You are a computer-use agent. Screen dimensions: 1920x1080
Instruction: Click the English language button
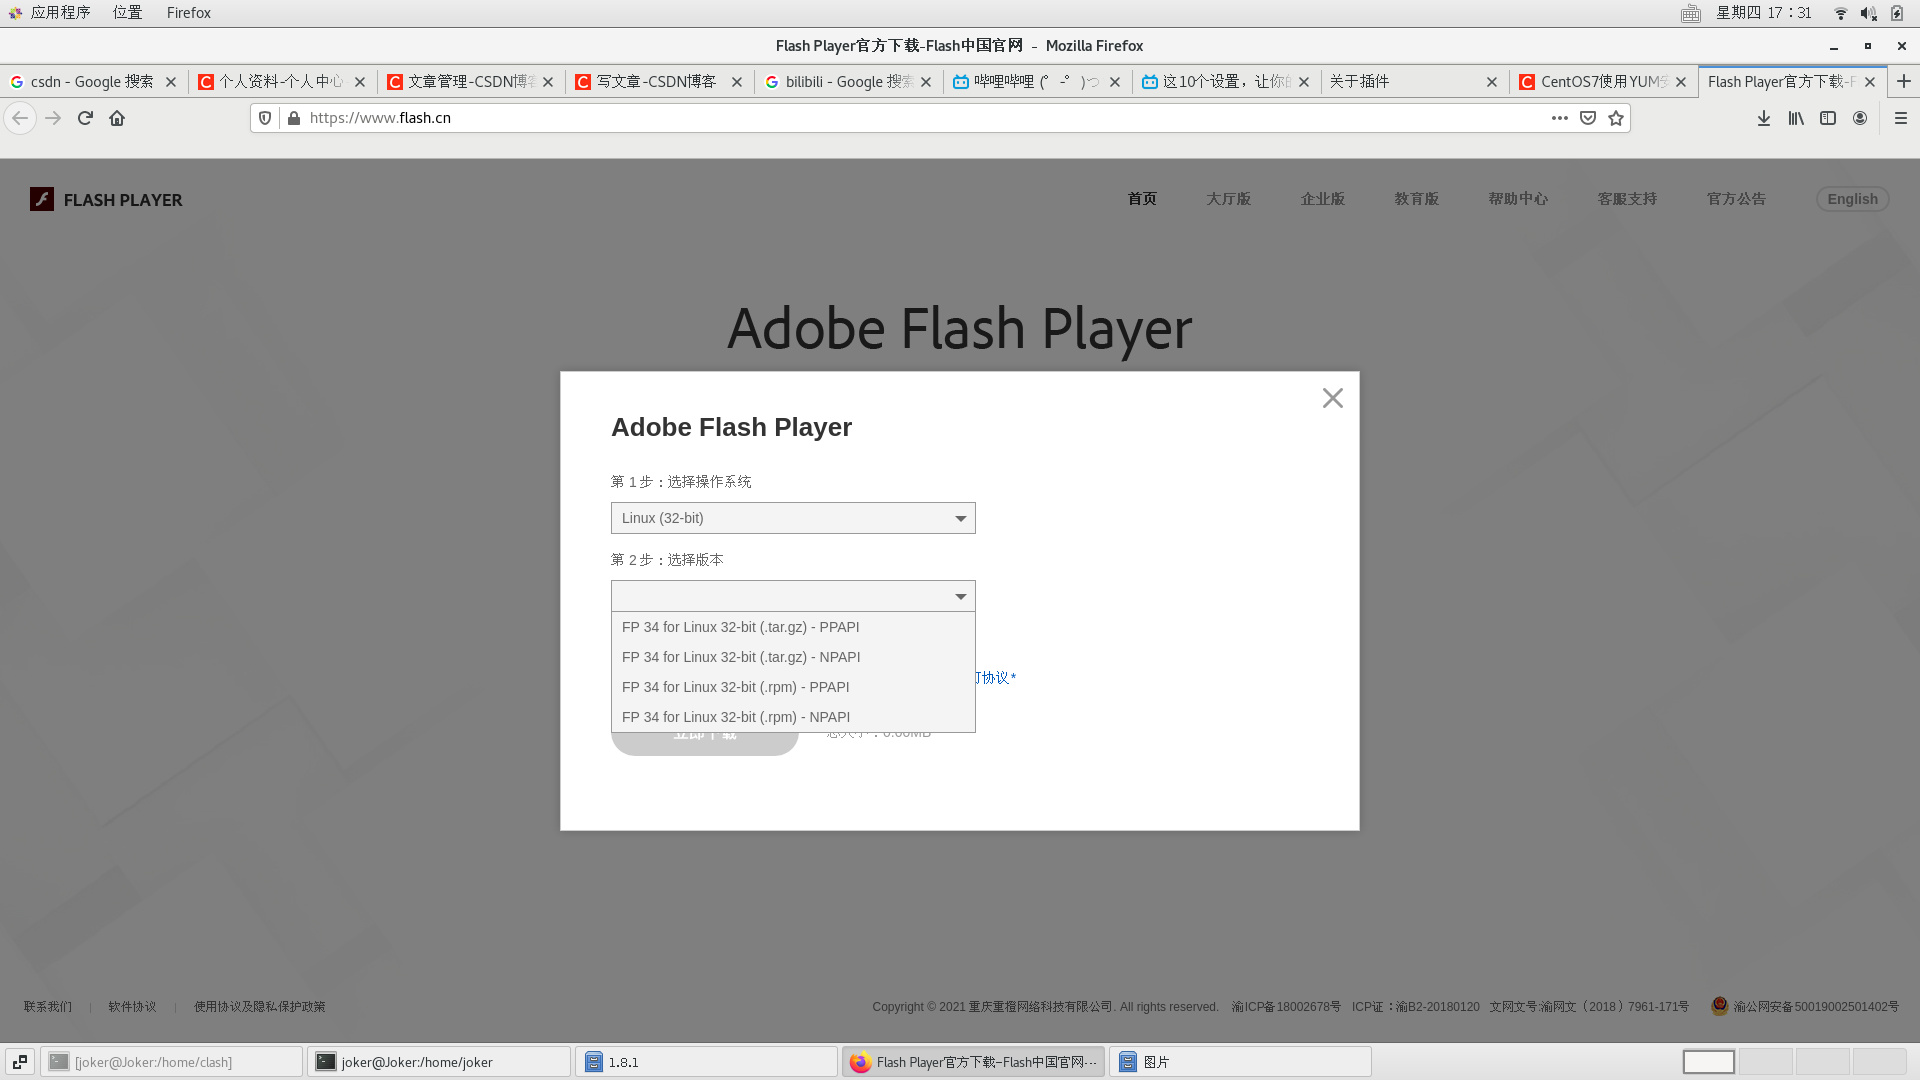[x=1852, y=199]
